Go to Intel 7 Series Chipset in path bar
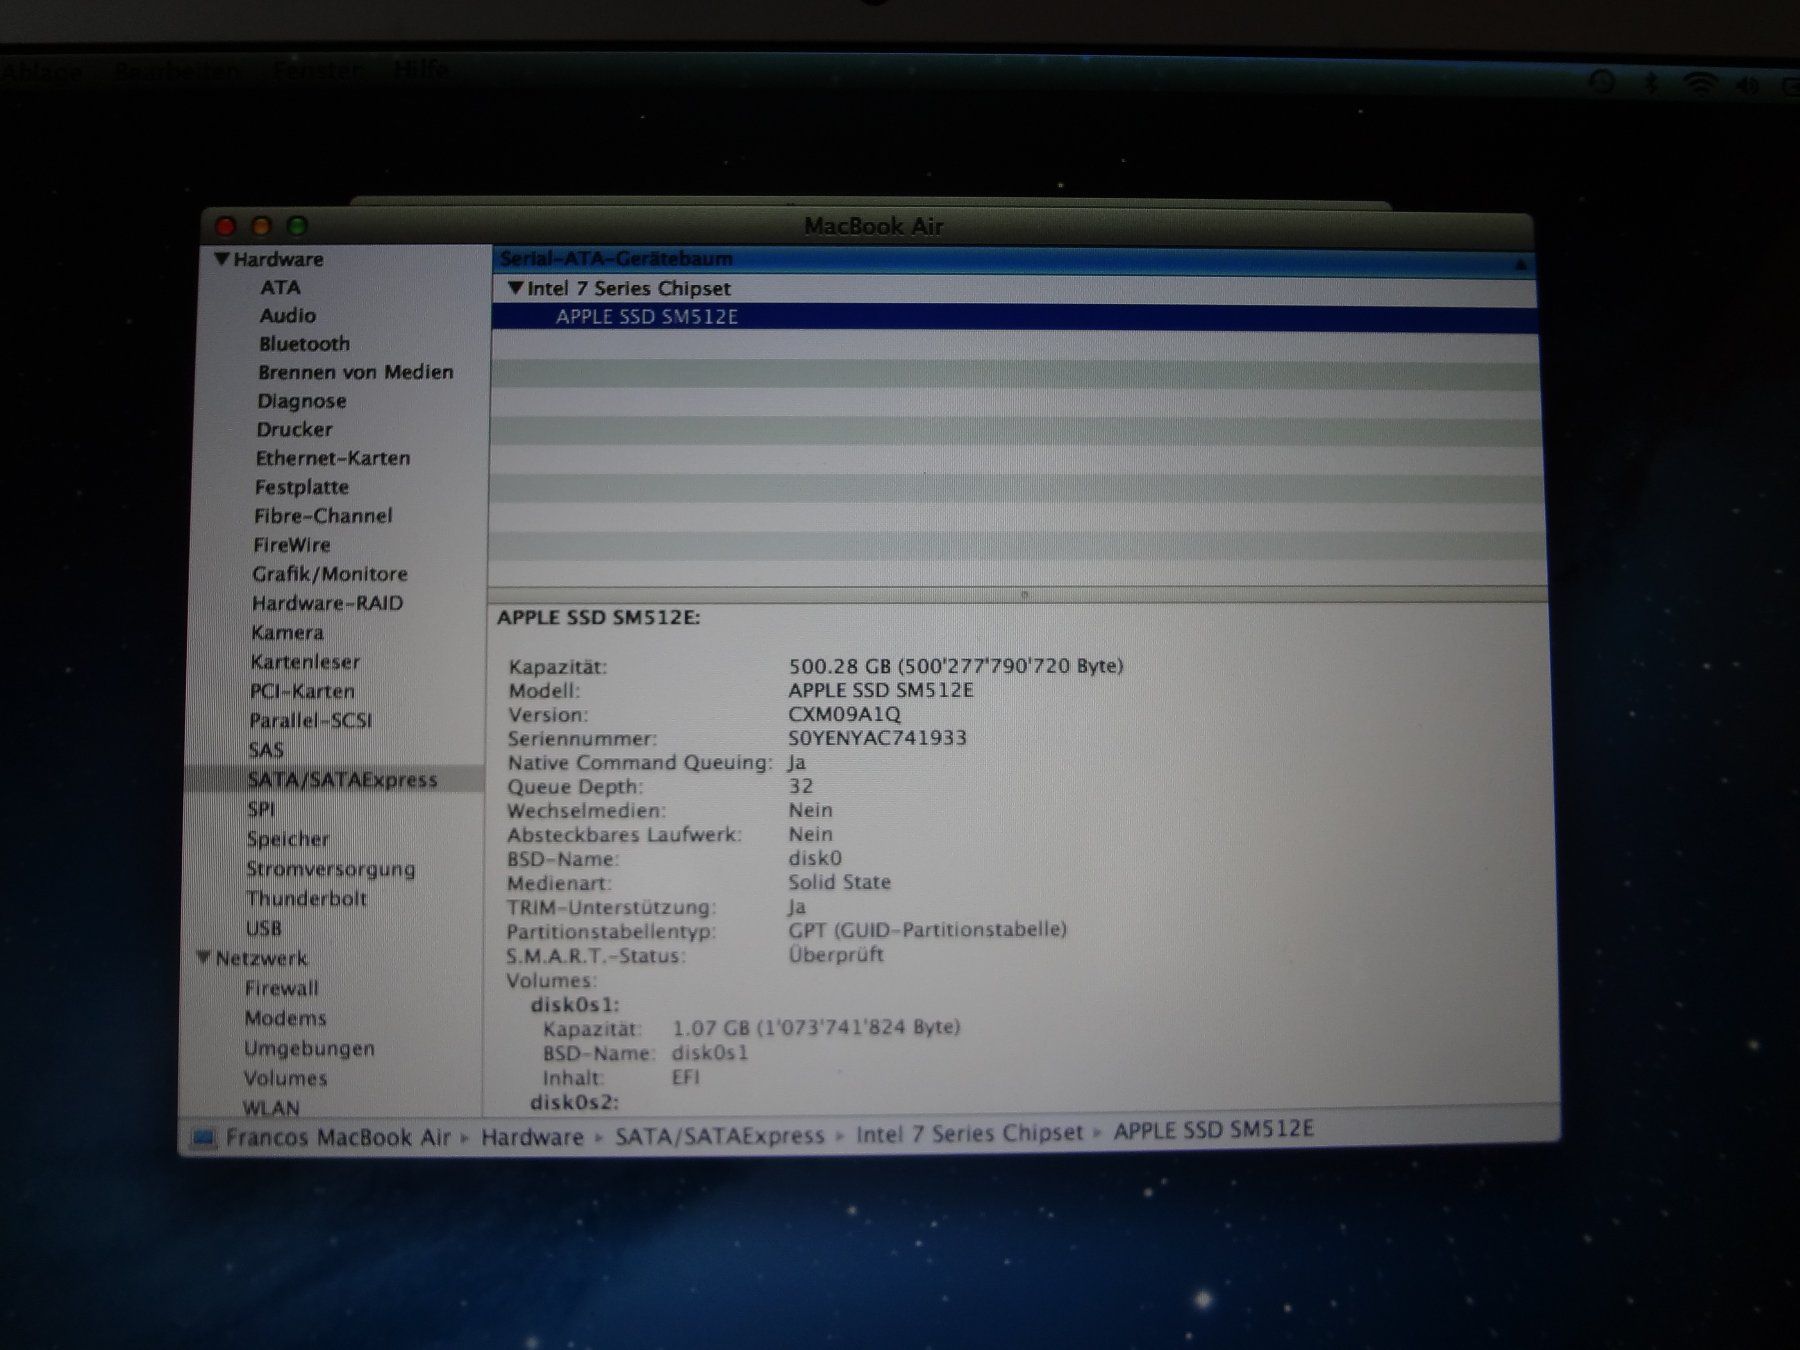The image size is (1800, 1350). tap(969, 1133)
